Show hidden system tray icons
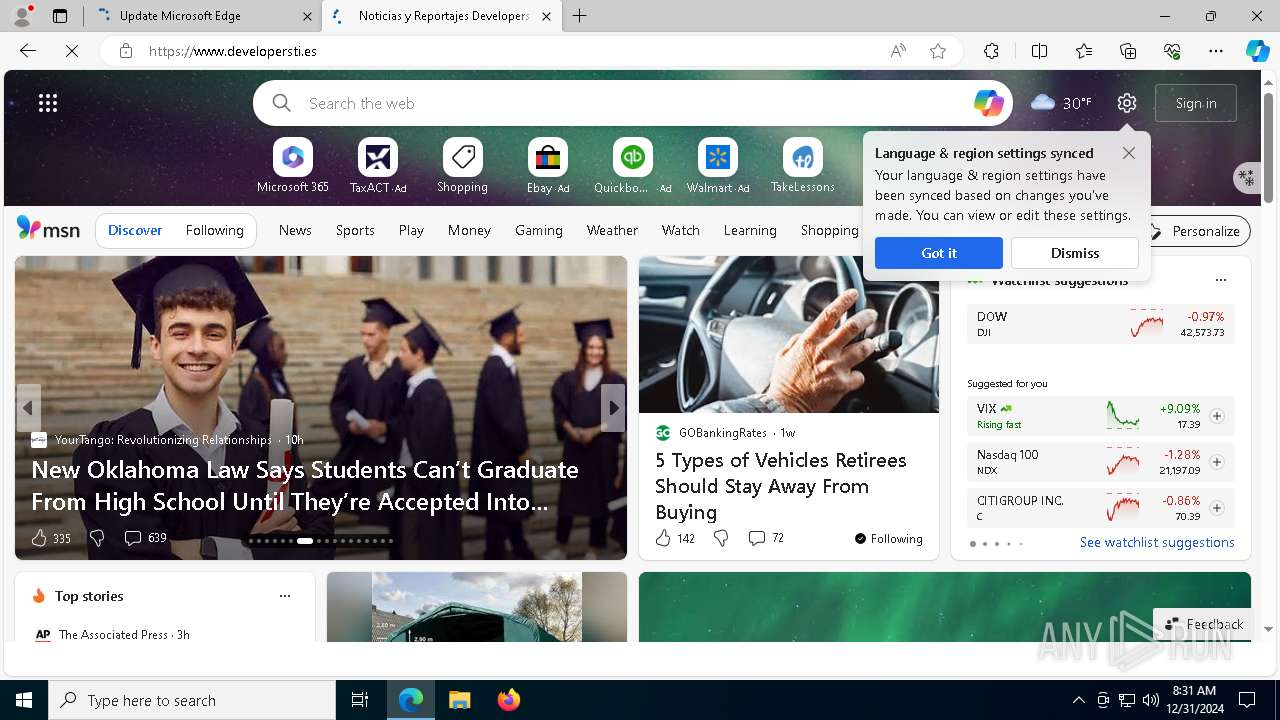1280x720 pixels. click(1078, 700)
